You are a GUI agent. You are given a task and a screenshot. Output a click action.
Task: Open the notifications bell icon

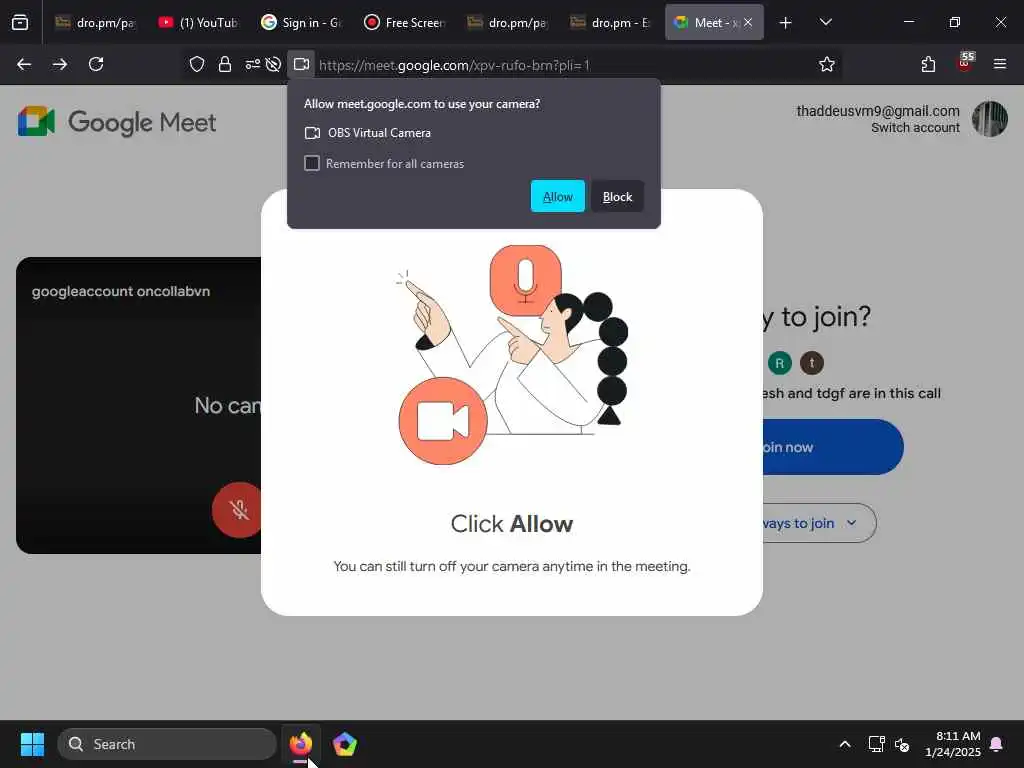(x=997, y=744)
